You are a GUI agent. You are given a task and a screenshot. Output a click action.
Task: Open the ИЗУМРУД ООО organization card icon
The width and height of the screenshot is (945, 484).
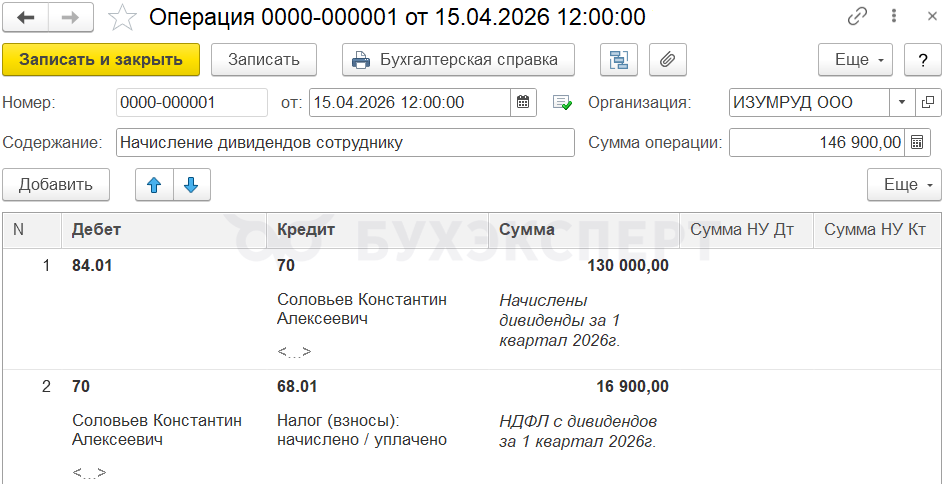928,102
